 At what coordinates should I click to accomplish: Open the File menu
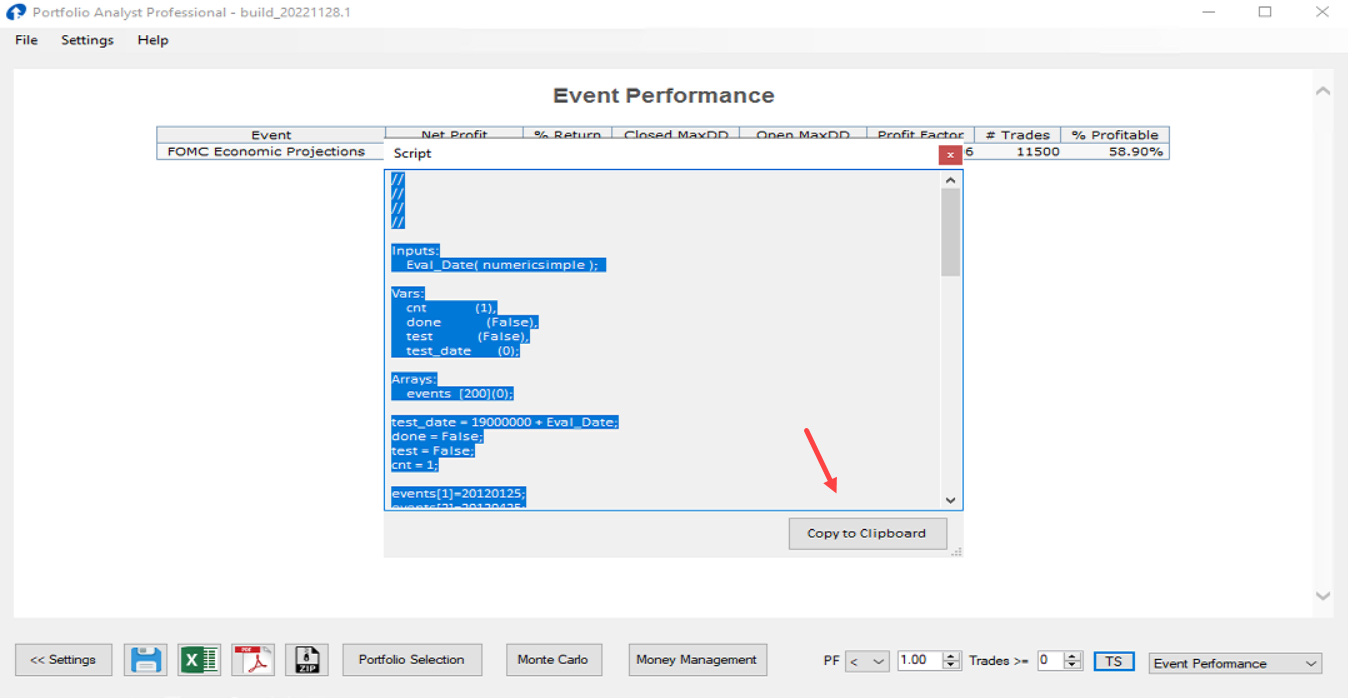point(26,40)
